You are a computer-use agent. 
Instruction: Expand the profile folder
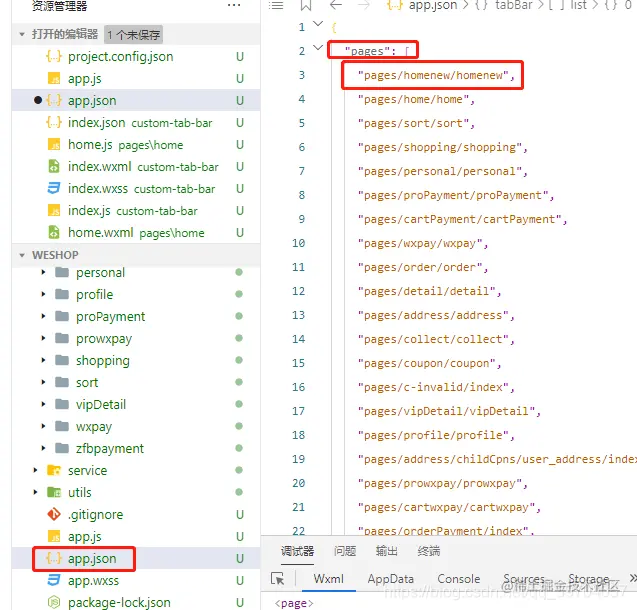coord(43,294)
